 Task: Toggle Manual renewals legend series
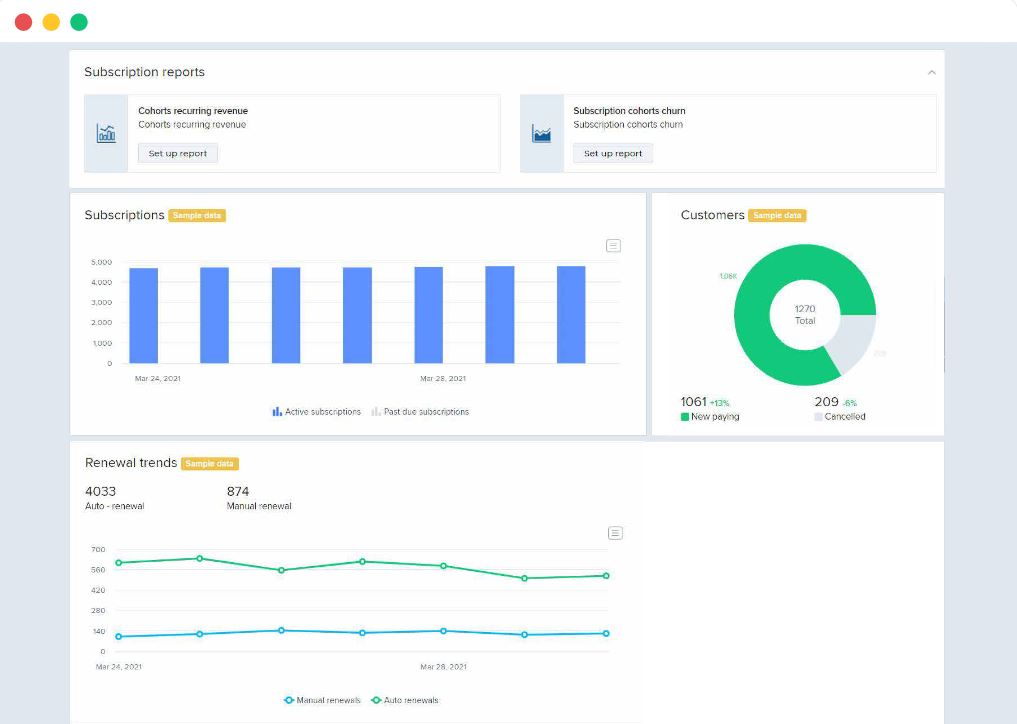(x=322, y=700)
